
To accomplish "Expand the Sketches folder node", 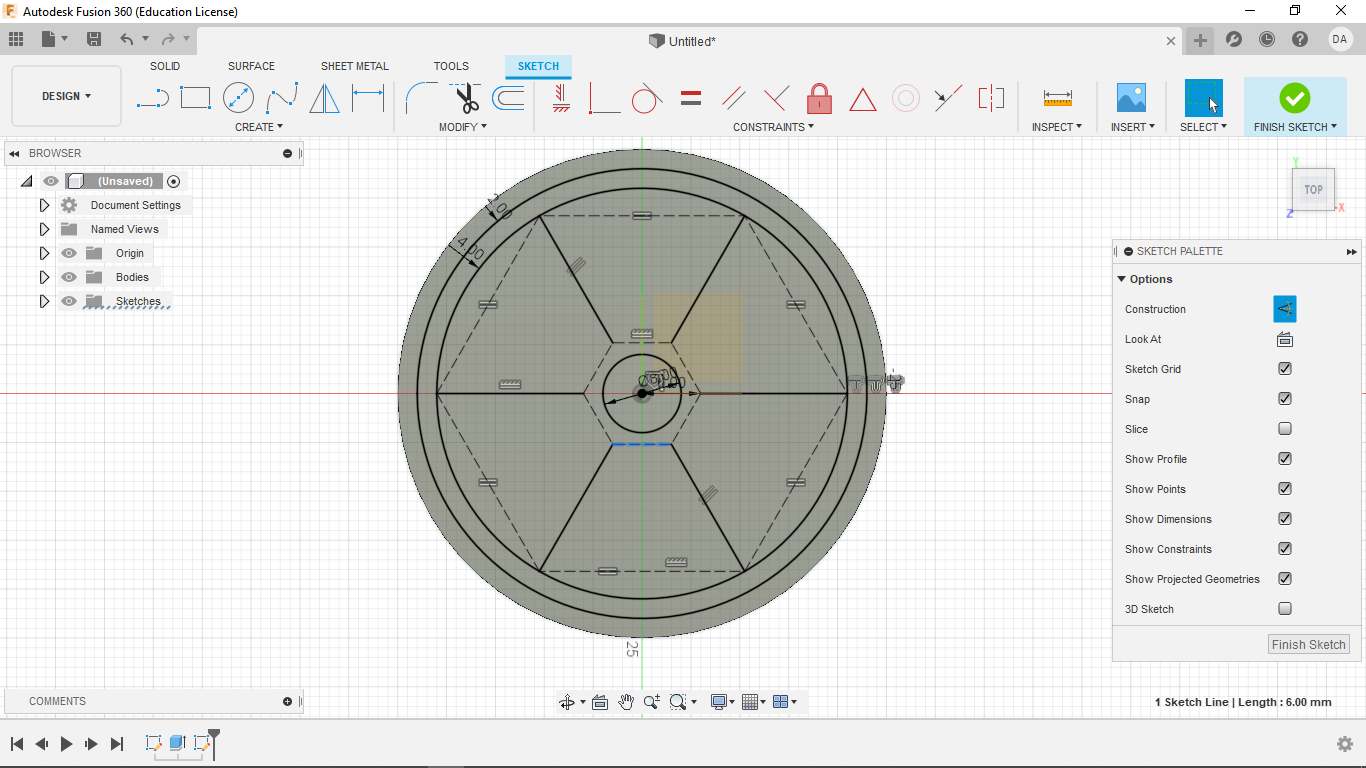I will [44, 301].
